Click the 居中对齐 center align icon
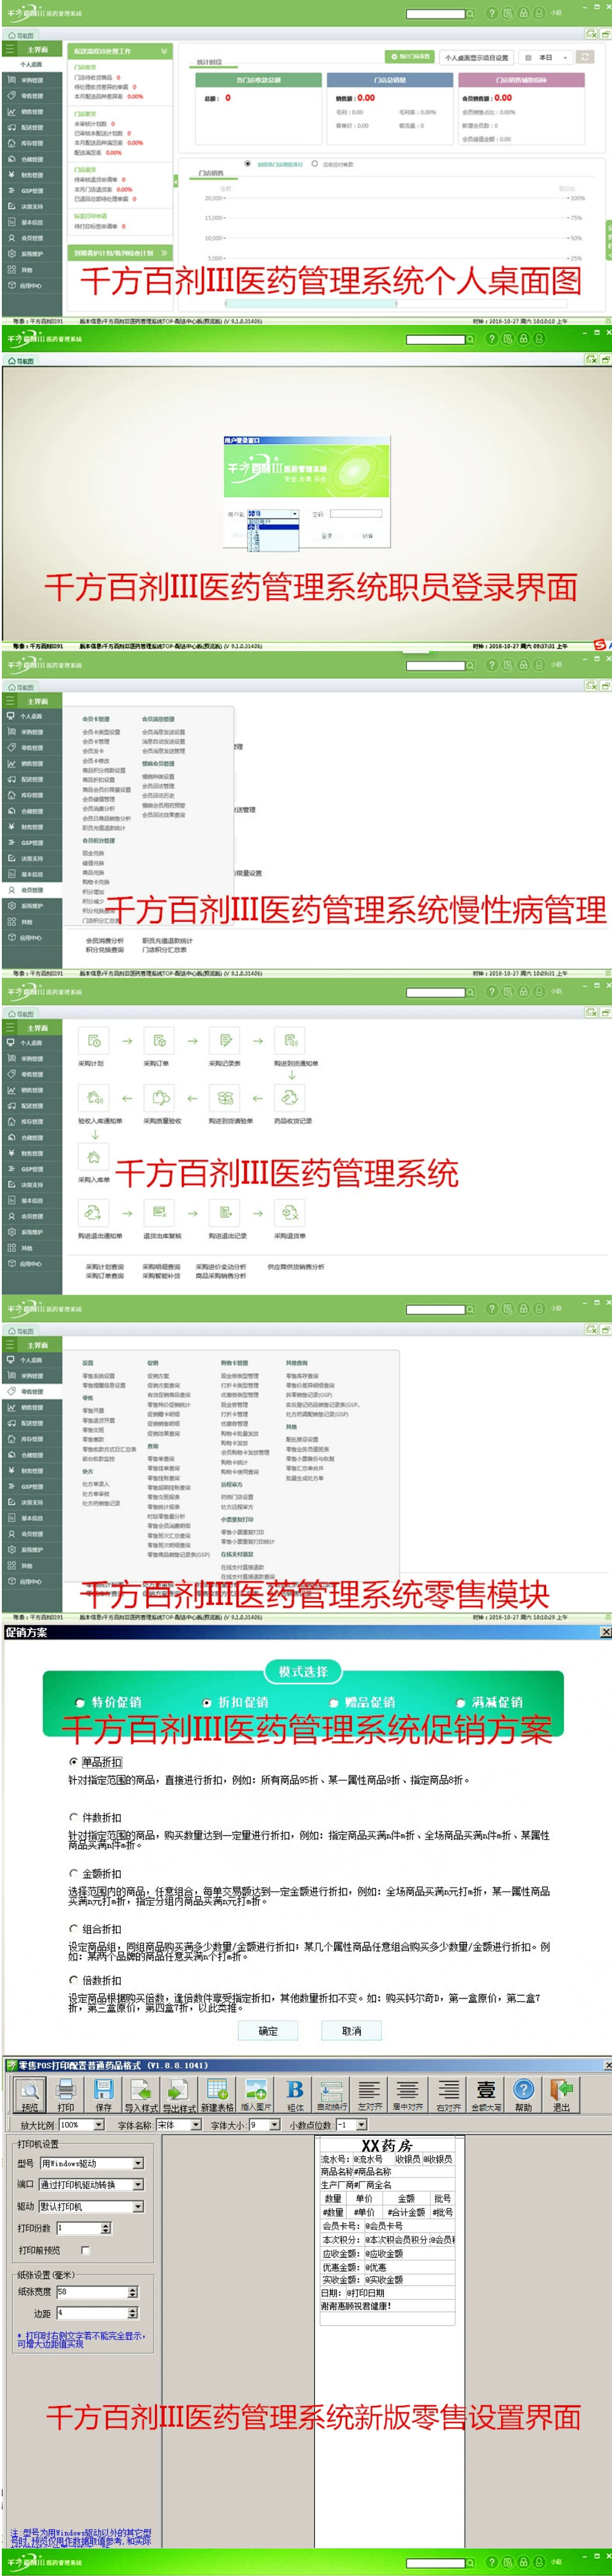Image resolution: width=612 pixels, height=2576 pixels. point(408,2094)
